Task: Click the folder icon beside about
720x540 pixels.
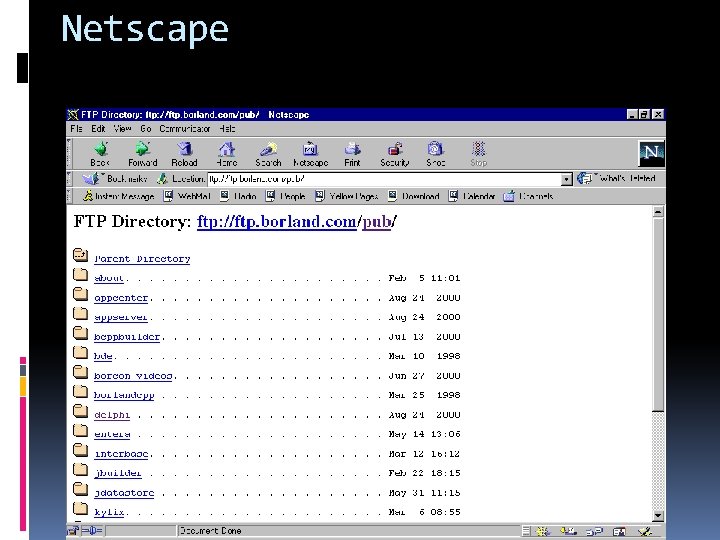Action: (x=80, y=275)
